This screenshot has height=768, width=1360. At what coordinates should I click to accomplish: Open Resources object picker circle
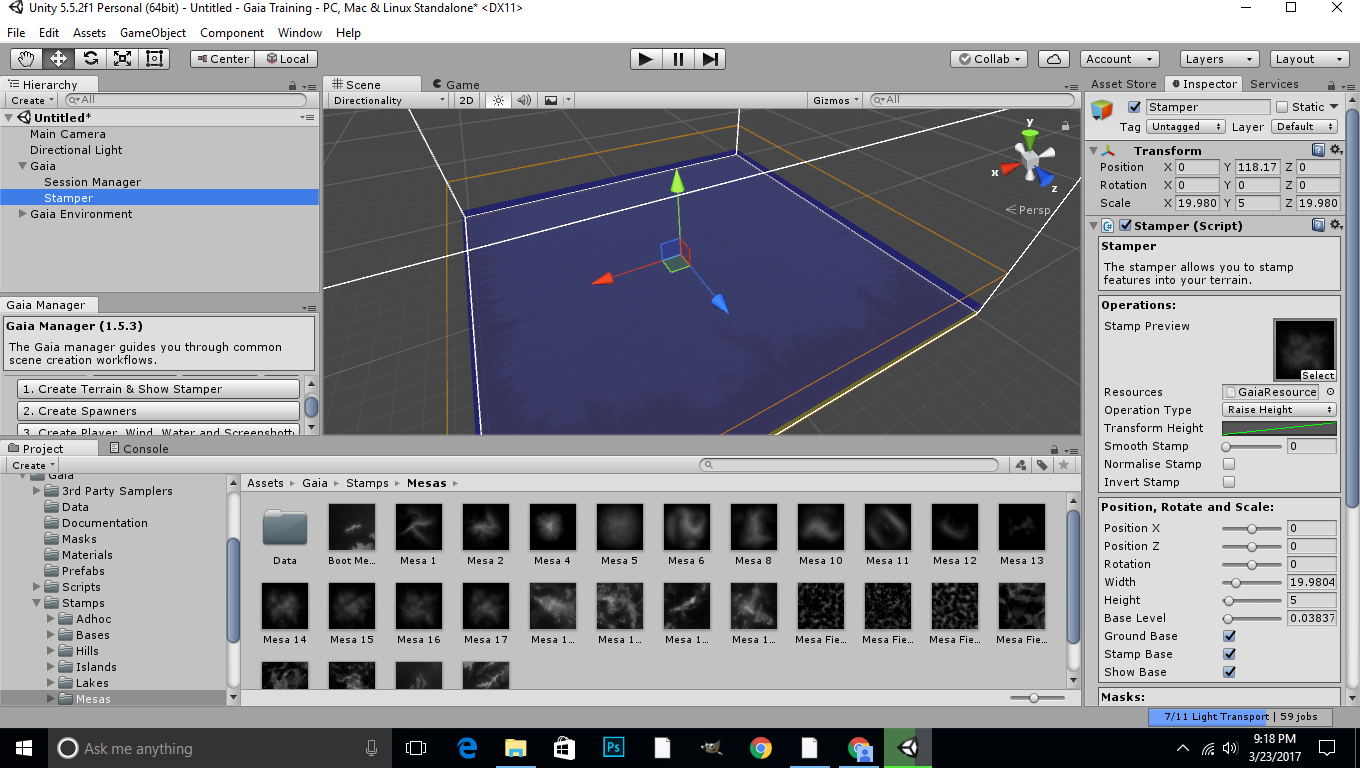[1331, 392]
